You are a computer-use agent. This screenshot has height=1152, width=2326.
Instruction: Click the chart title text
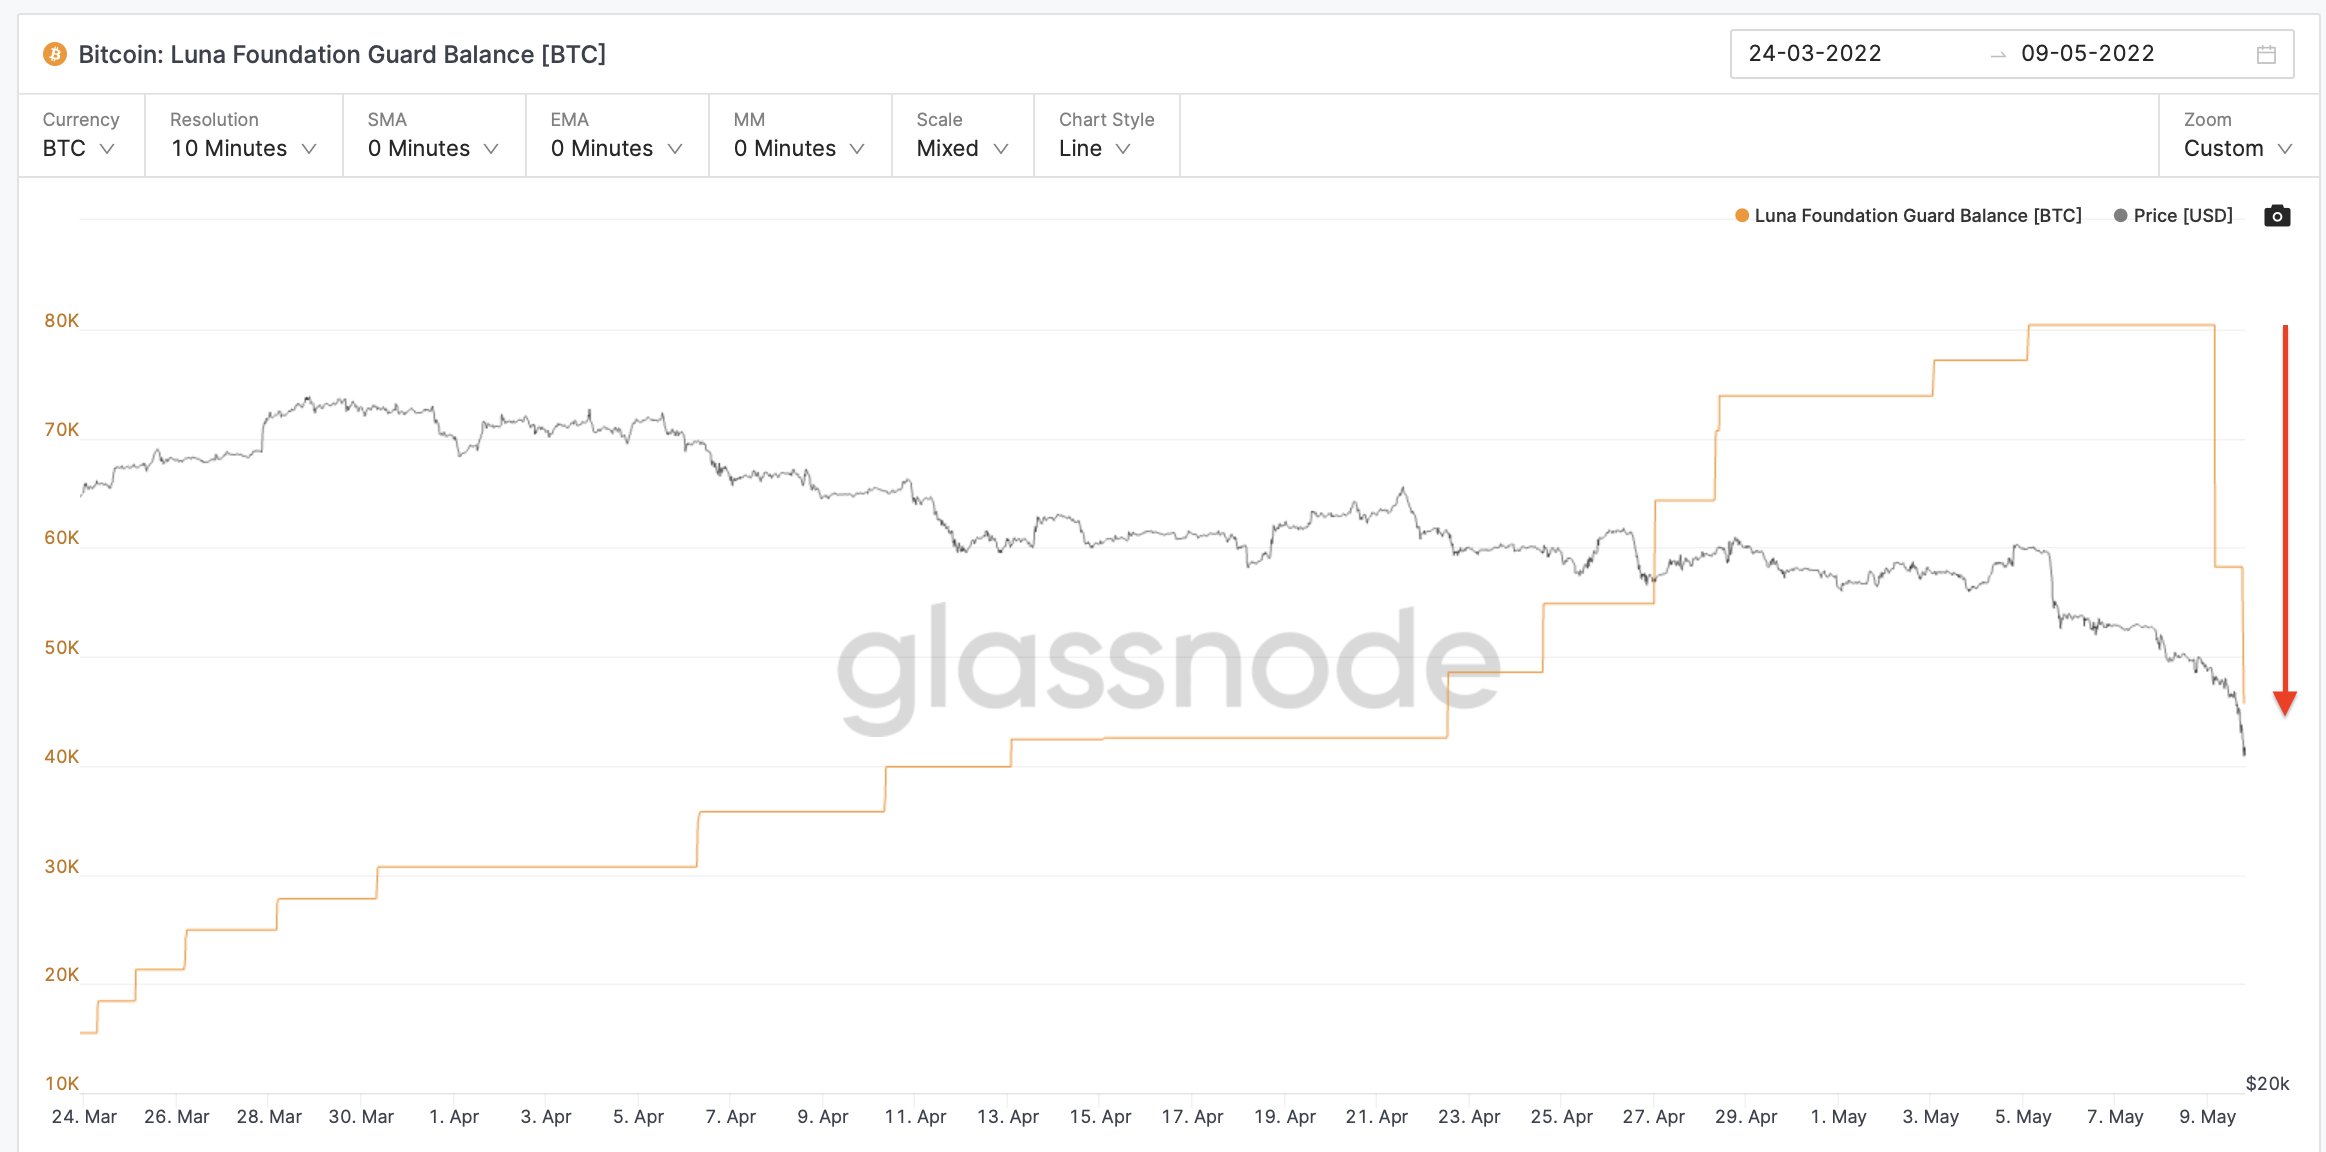click(342, 55)
